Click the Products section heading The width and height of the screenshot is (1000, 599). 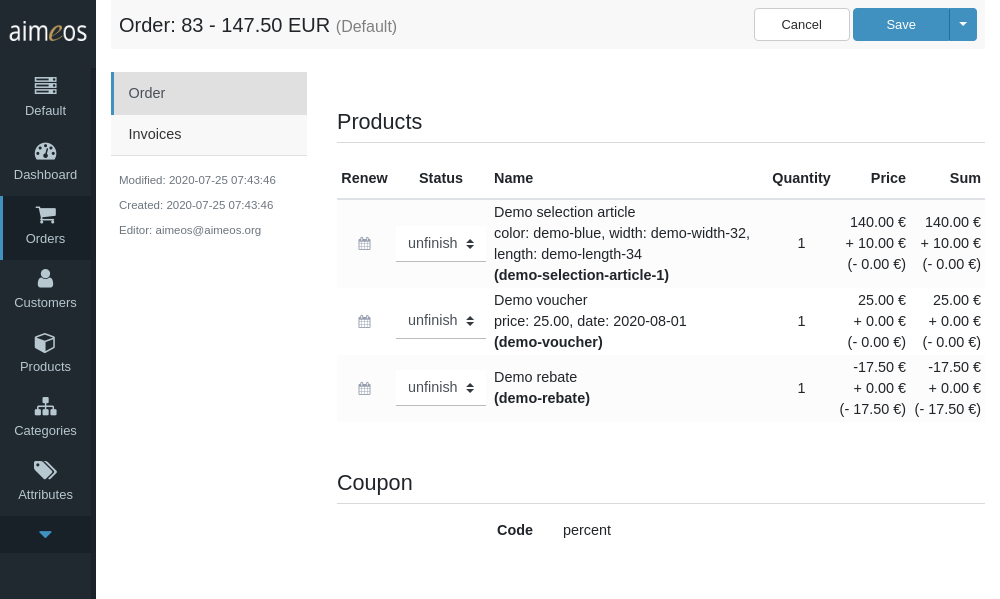(x=379, y=121)
